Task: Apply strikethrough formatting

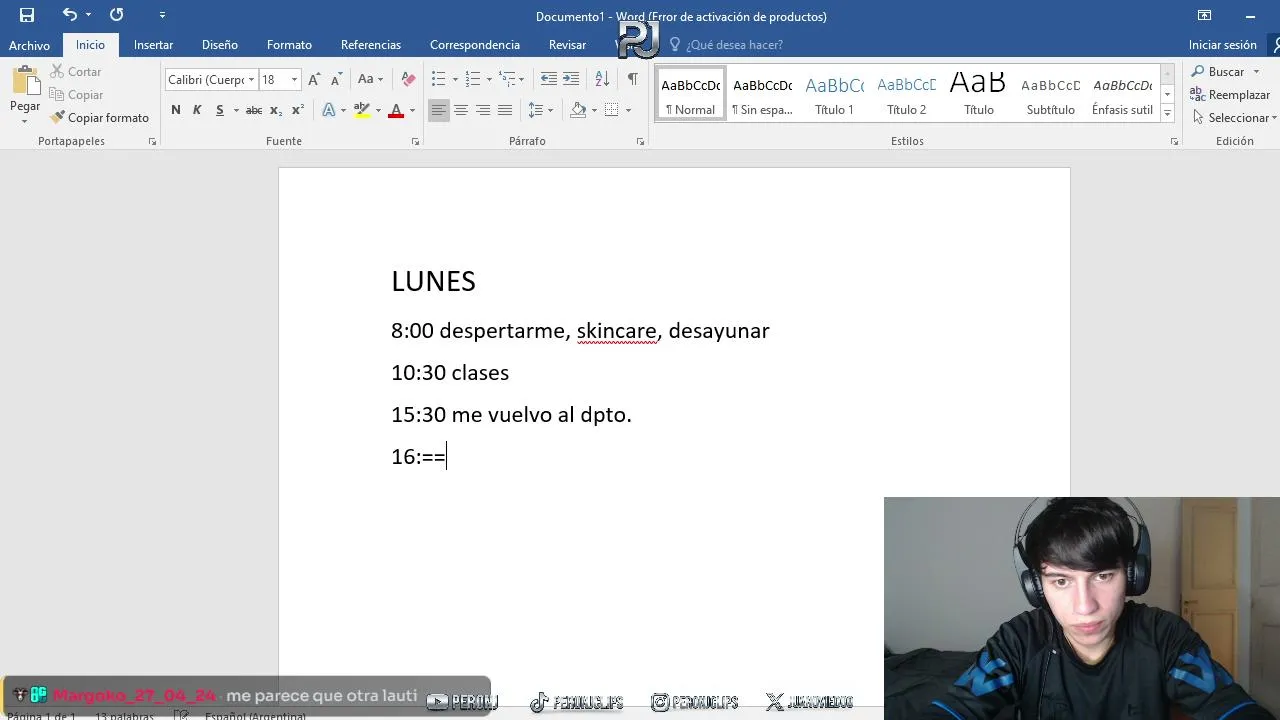Action: point(254,111)
